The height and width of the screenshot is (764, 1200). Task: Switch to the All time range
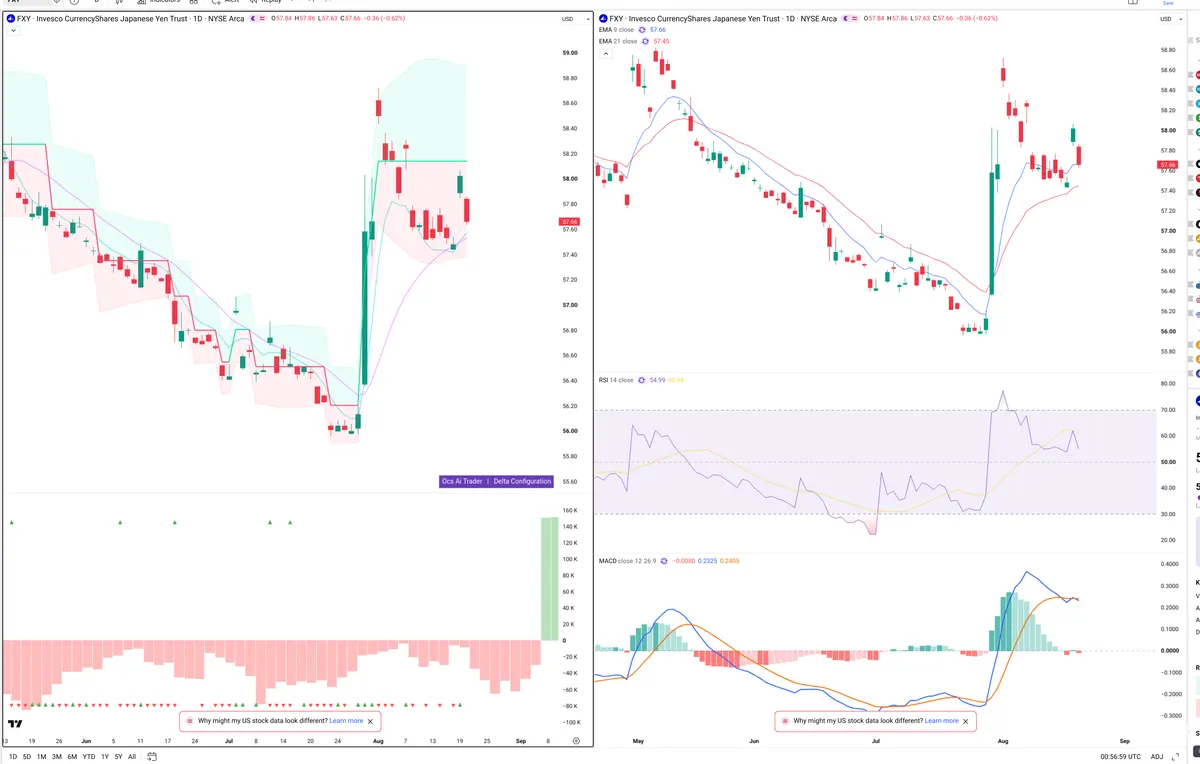click(x=132, y=756)
